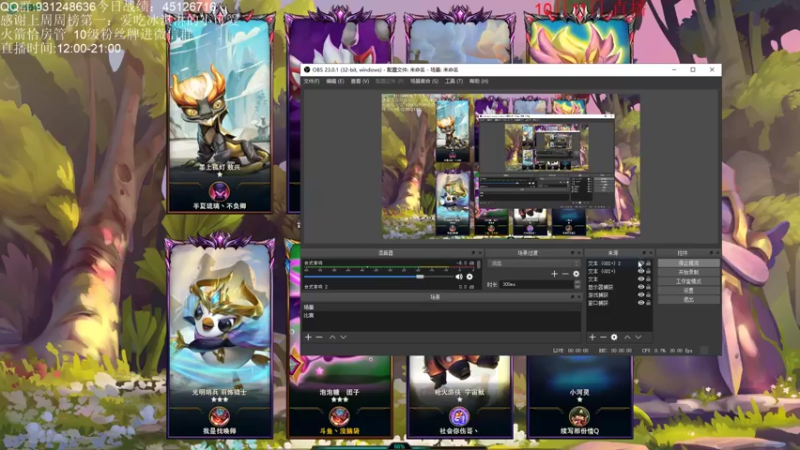Move scene up with arrow icon
The image size is (800, 450).
tap(332, 337)
